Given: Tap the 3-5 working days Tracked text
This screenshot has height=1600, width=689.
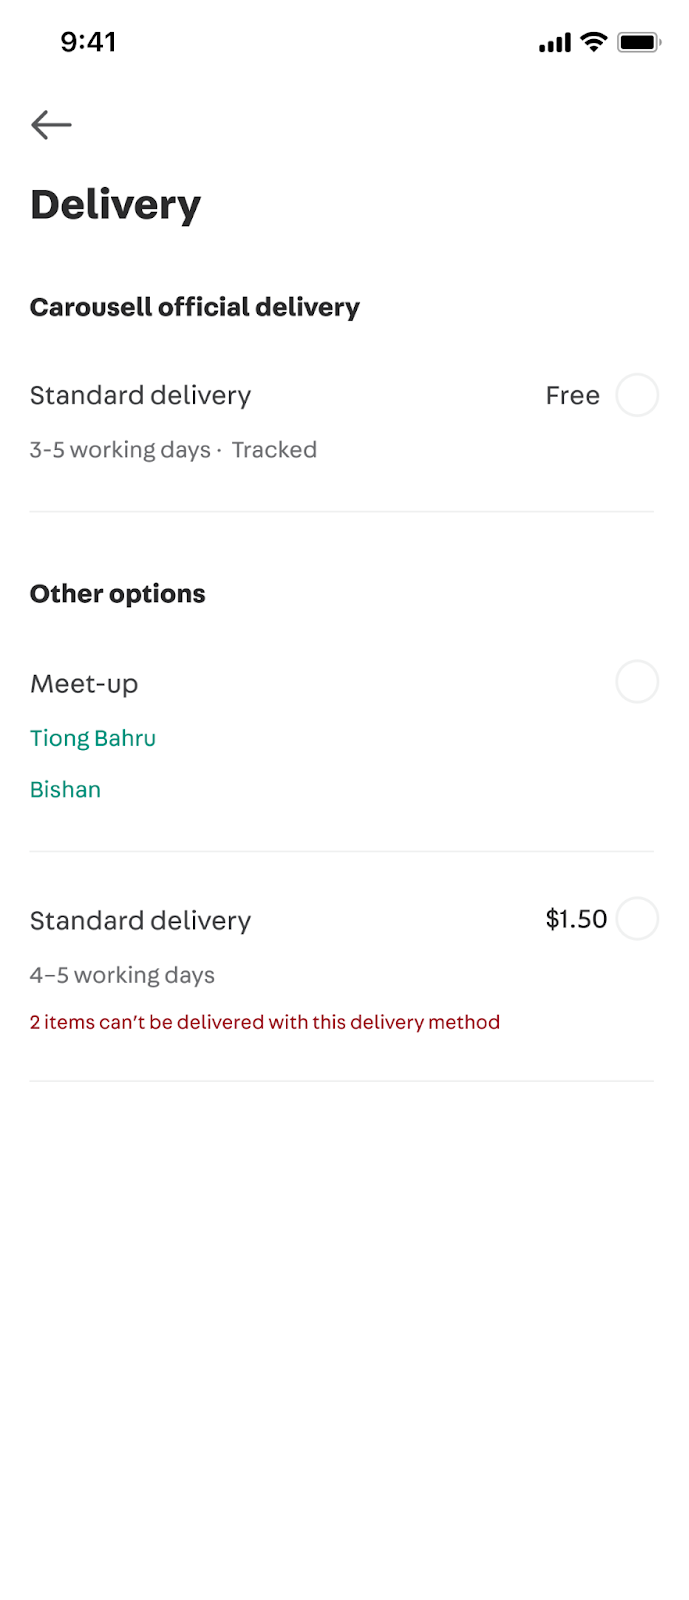Looking at the screenshot, I should click(x=173, y=450).
